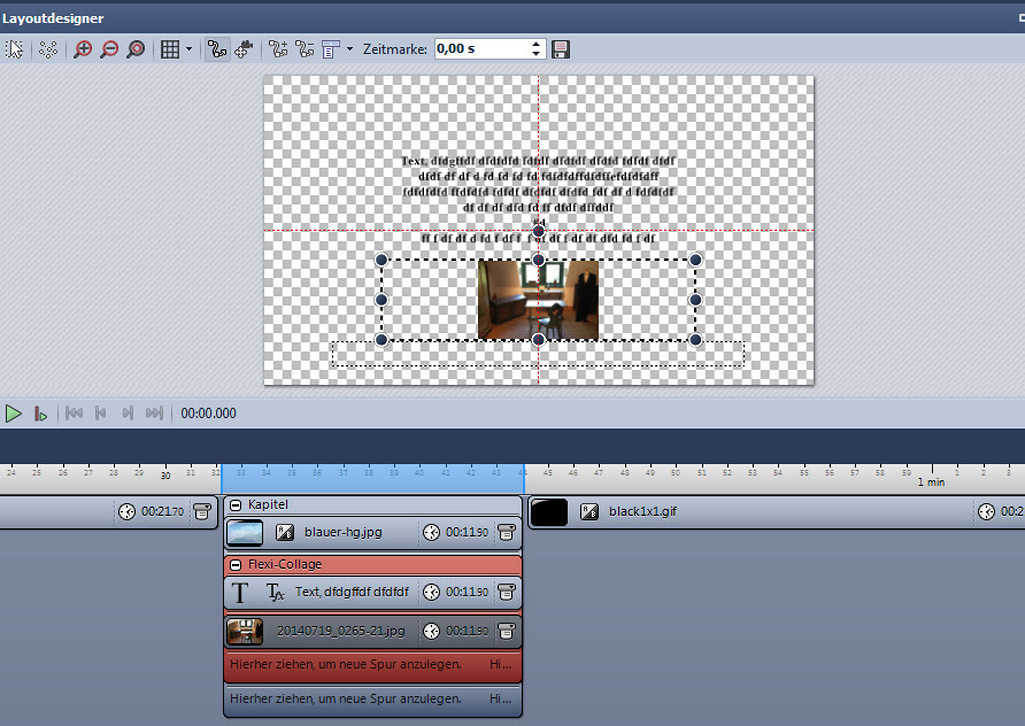Toggle the motion path mode button
This screenshot has width=1025, height=726.
point(216,49)
